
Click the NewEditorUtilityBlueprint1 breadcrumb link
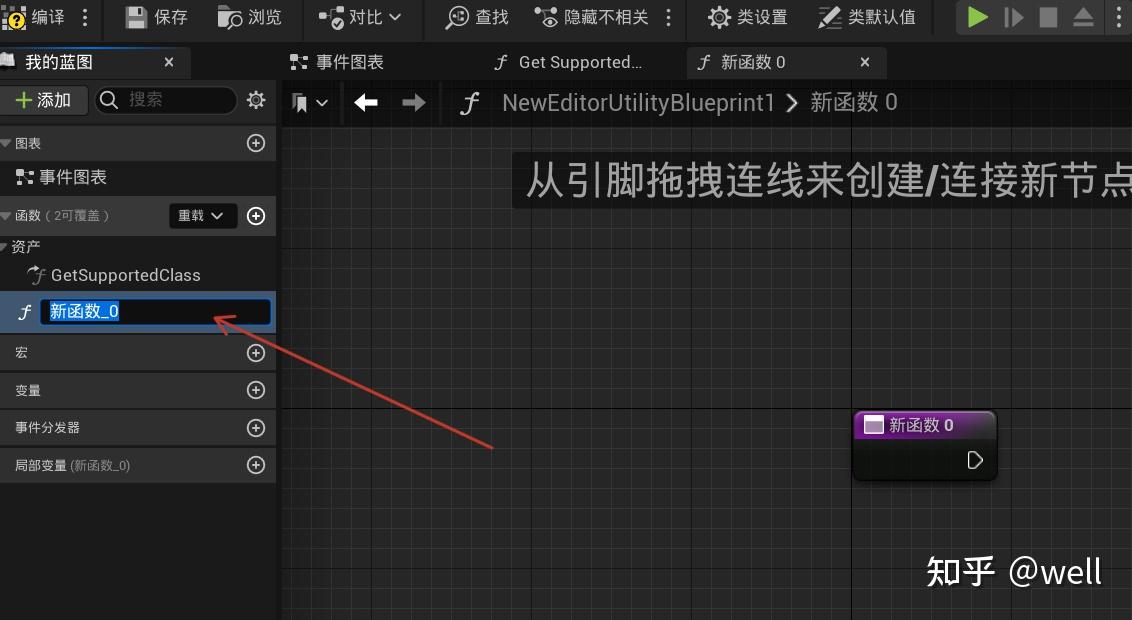click(637, 102)
